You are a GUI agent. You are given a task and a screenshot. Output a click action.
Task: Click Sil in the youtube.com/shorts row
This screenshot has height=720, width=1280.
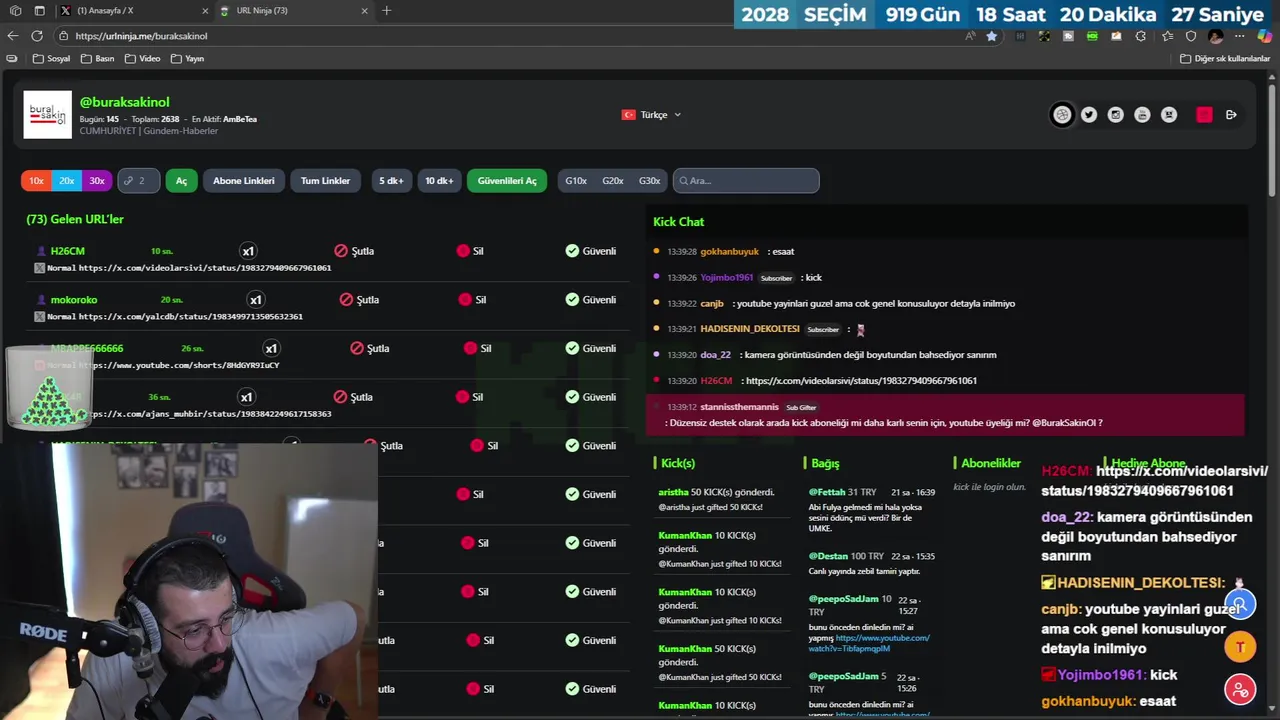pyautogui.click(x=478, y=349)
